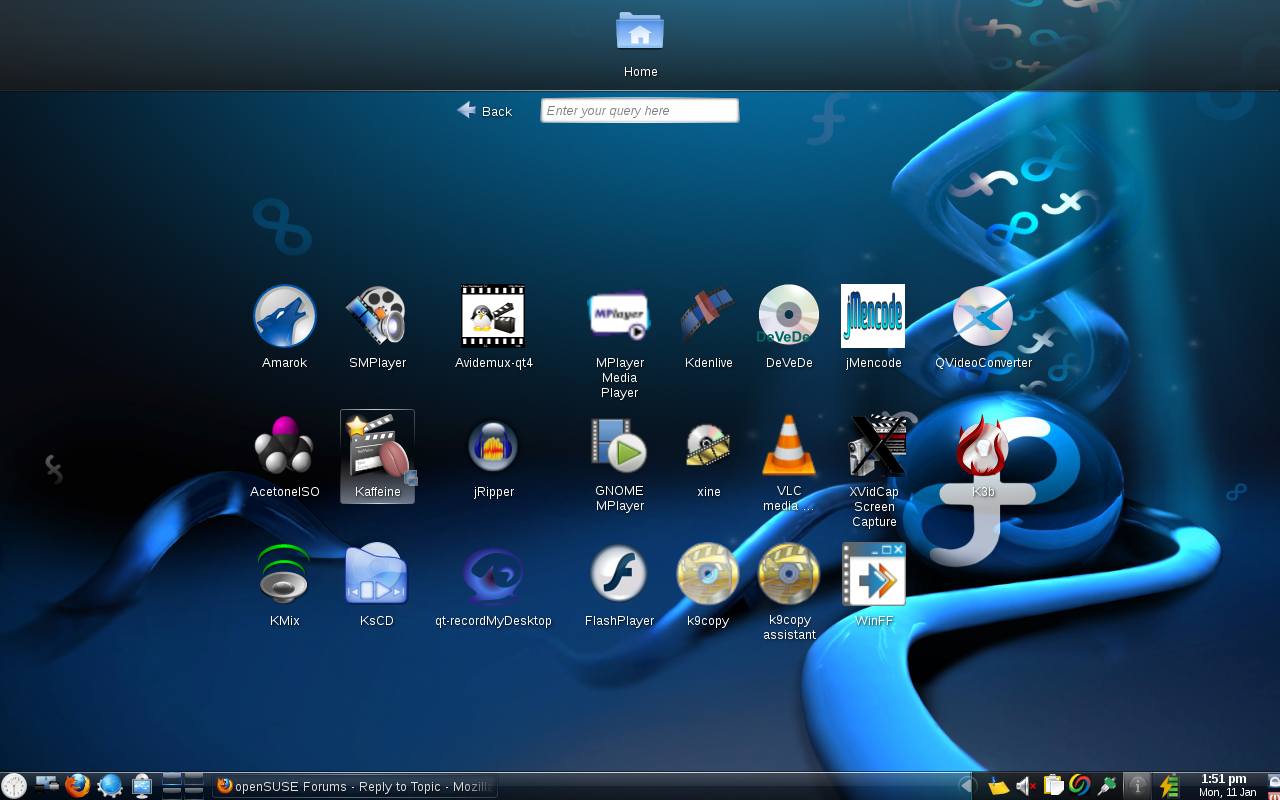Image resolution: width=1280 pixels, height=800 pixels.
Task: Click the muted volume tray icon
Action: (x=1026, y=786)
